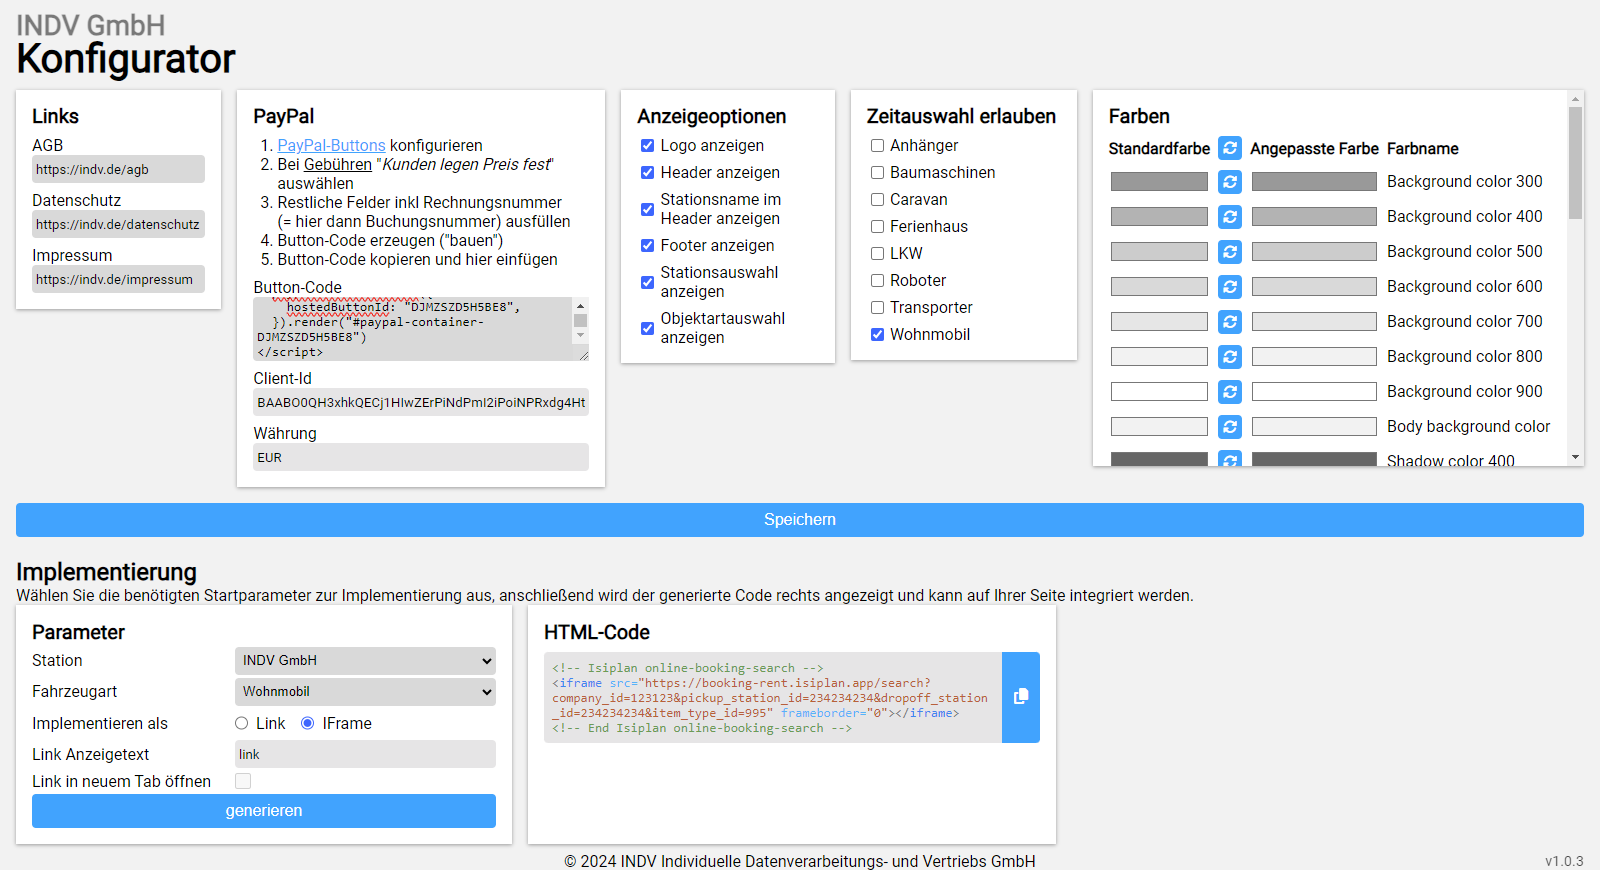The height and width of the screenshot is (870, 1600).
Task: Click the AGB URL input field
Action: point(118,169)
